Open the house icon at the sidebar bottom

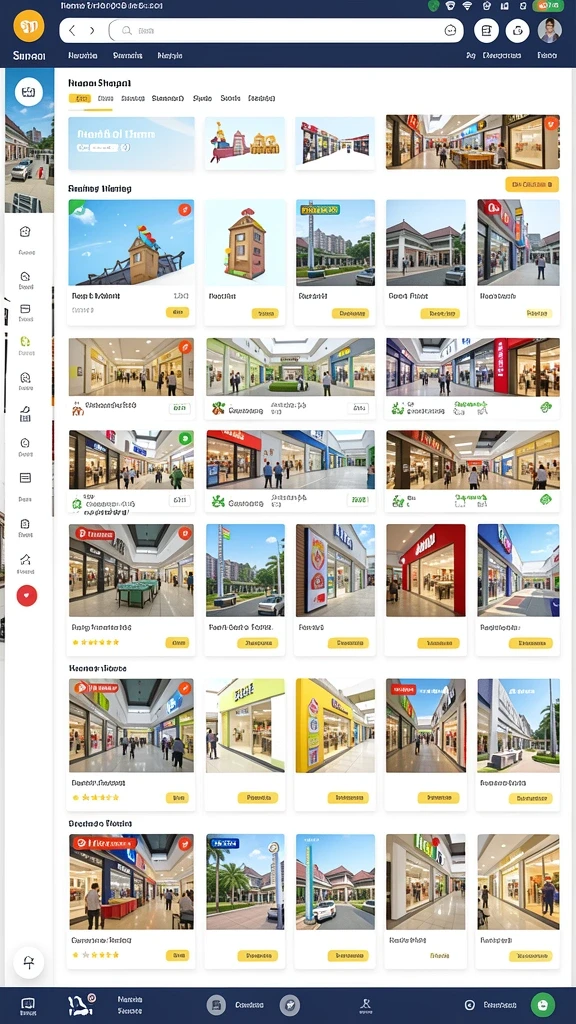click(x=25, y=560)
